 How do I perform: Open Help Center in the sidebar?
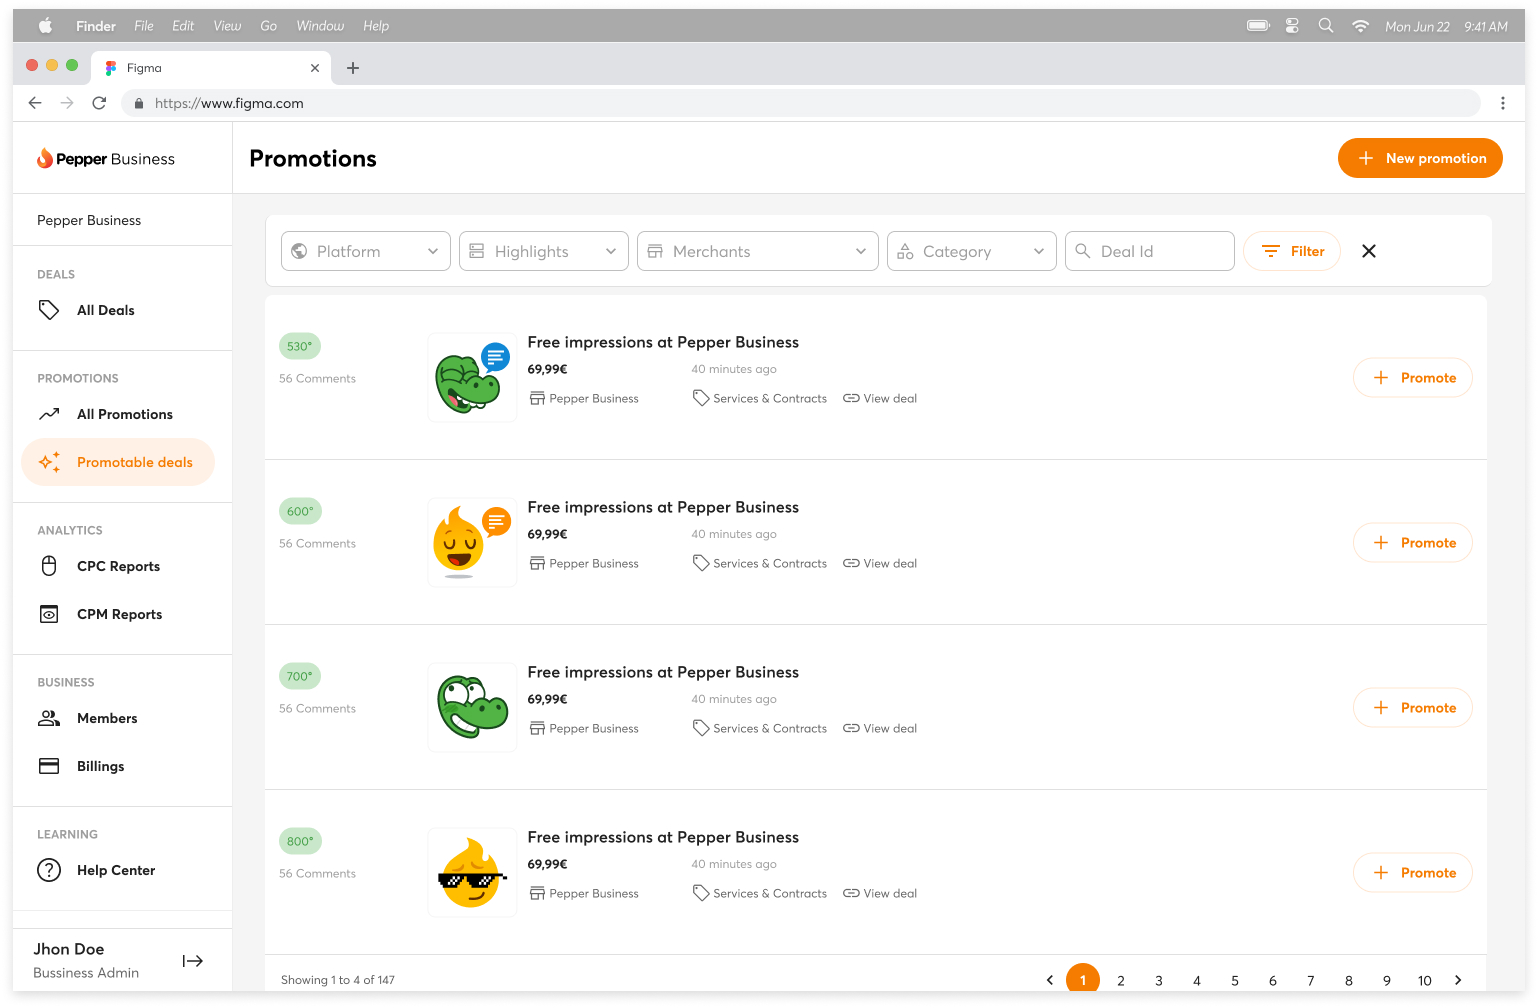pos(118,870)
